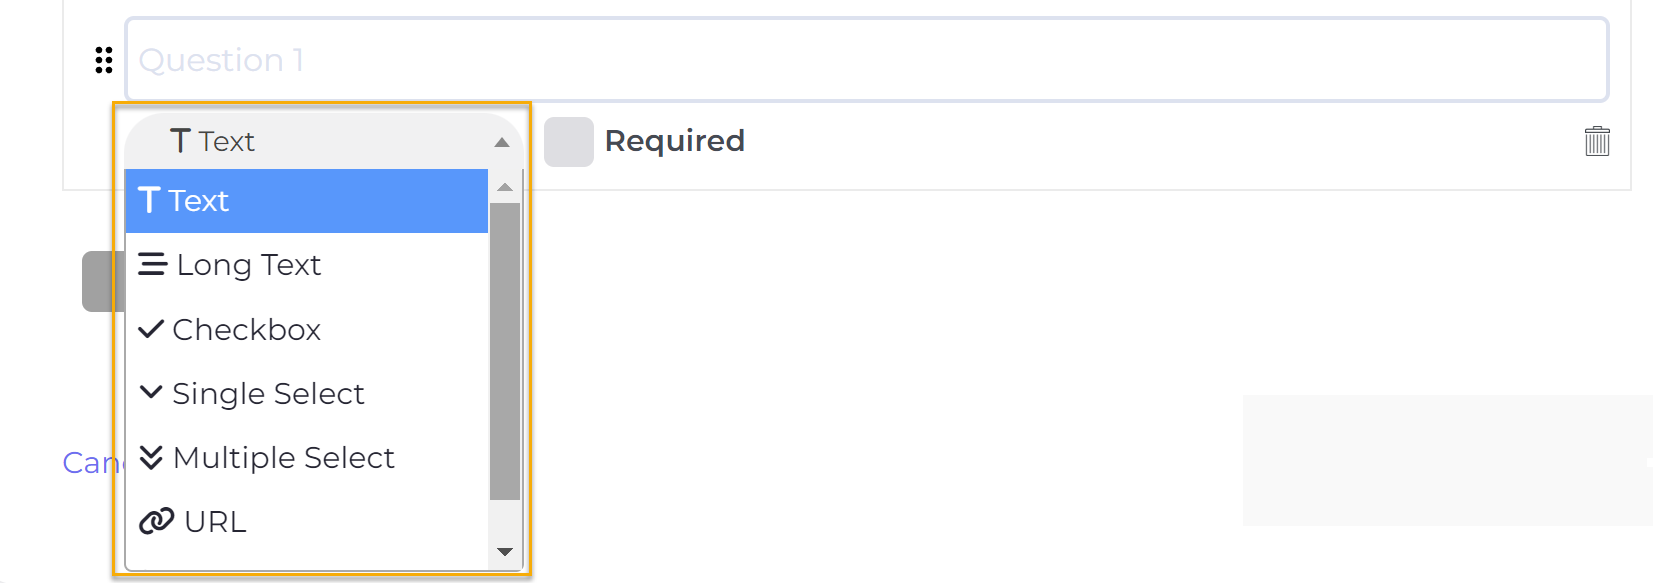Select the URL question type
This screenshot has height=583, width=1672.
pos(215,522)
